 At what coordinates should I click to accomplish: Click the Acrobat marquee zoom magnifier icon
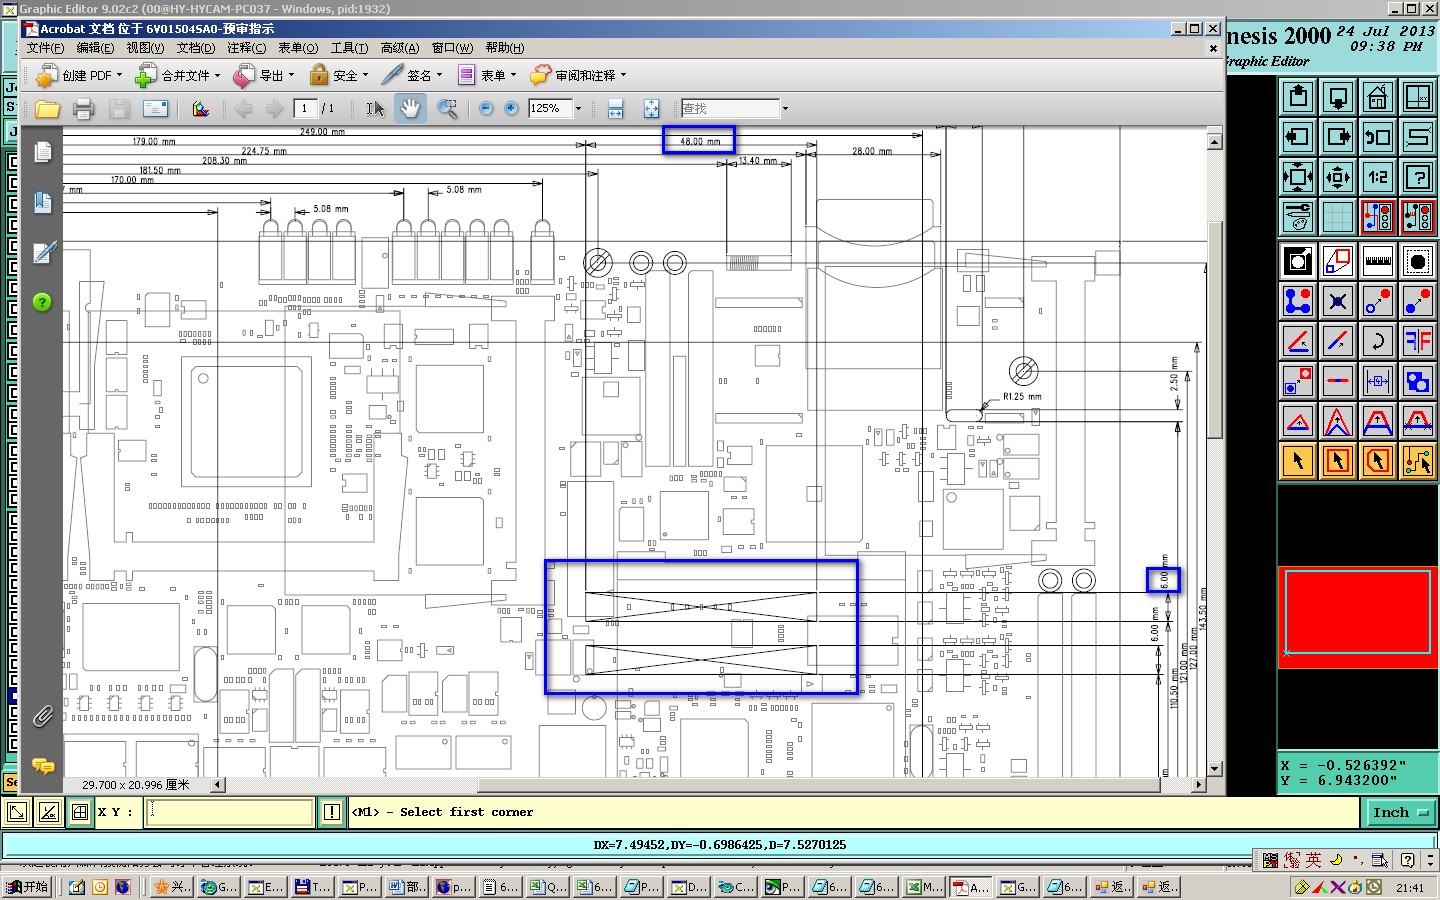(x=447, y=108)
